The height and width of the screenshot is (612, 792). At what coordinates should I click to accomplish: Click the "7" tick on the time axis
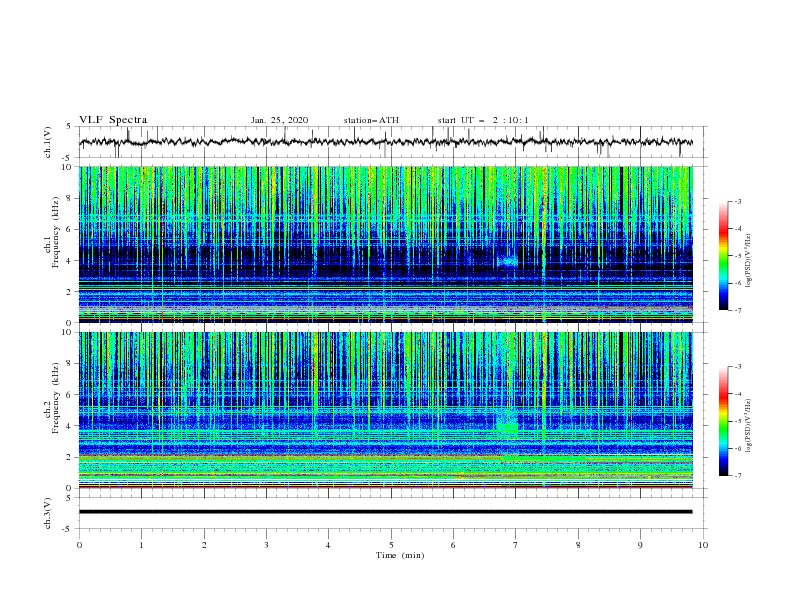click(x=516, y=545)
